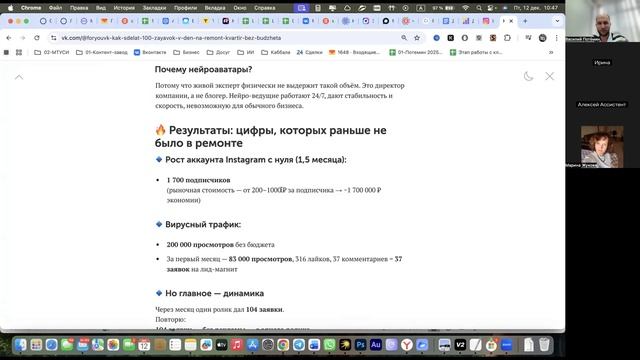Bookmark this page with the star icon

coord(417,38)
